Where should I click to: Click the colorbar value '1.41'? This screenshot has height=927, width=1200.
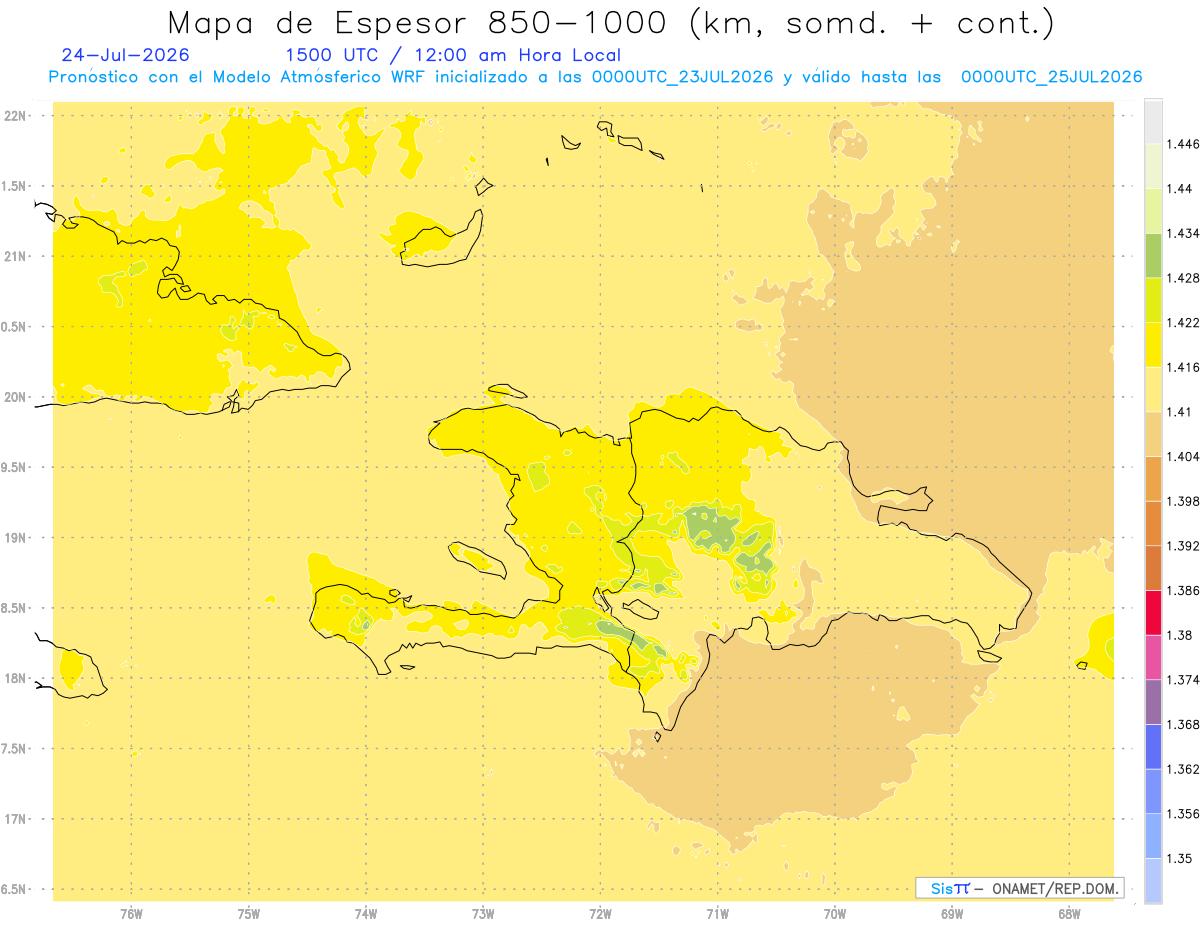1180,412
